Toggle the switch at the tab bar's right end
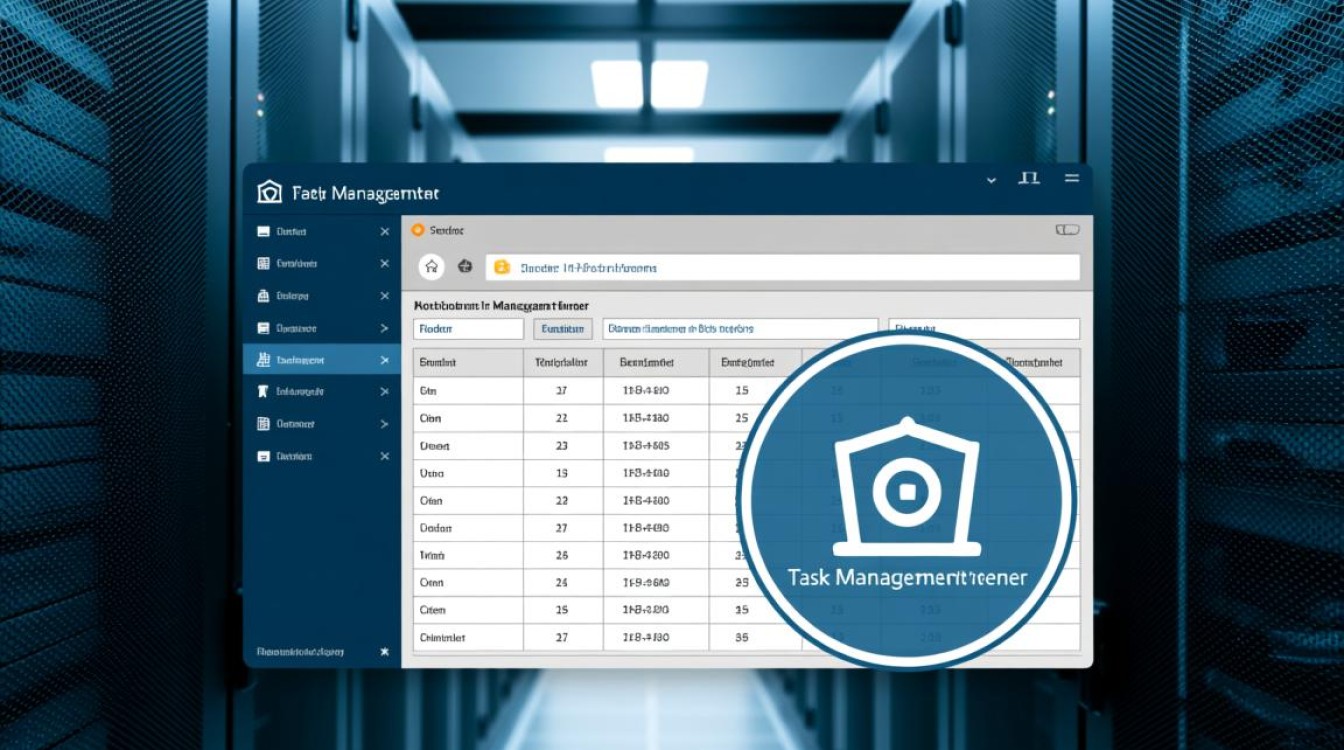The height and width of the screenshot is (750, 1344). tap(1067, 230)
